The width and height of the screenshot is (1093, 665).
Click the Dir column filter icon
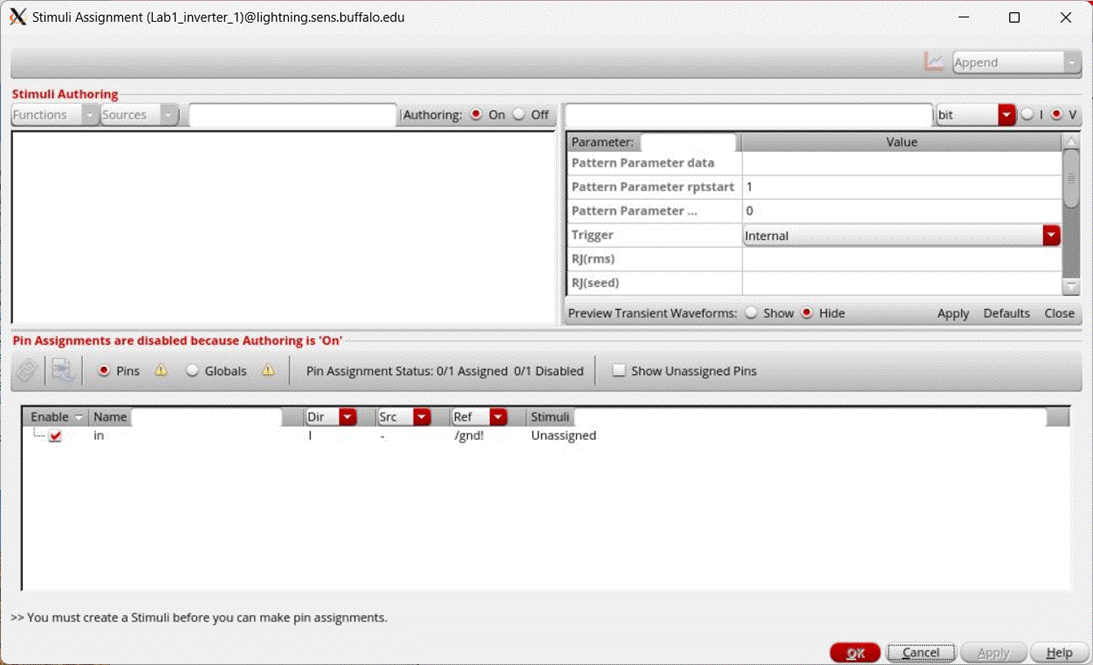coord(347,416)
